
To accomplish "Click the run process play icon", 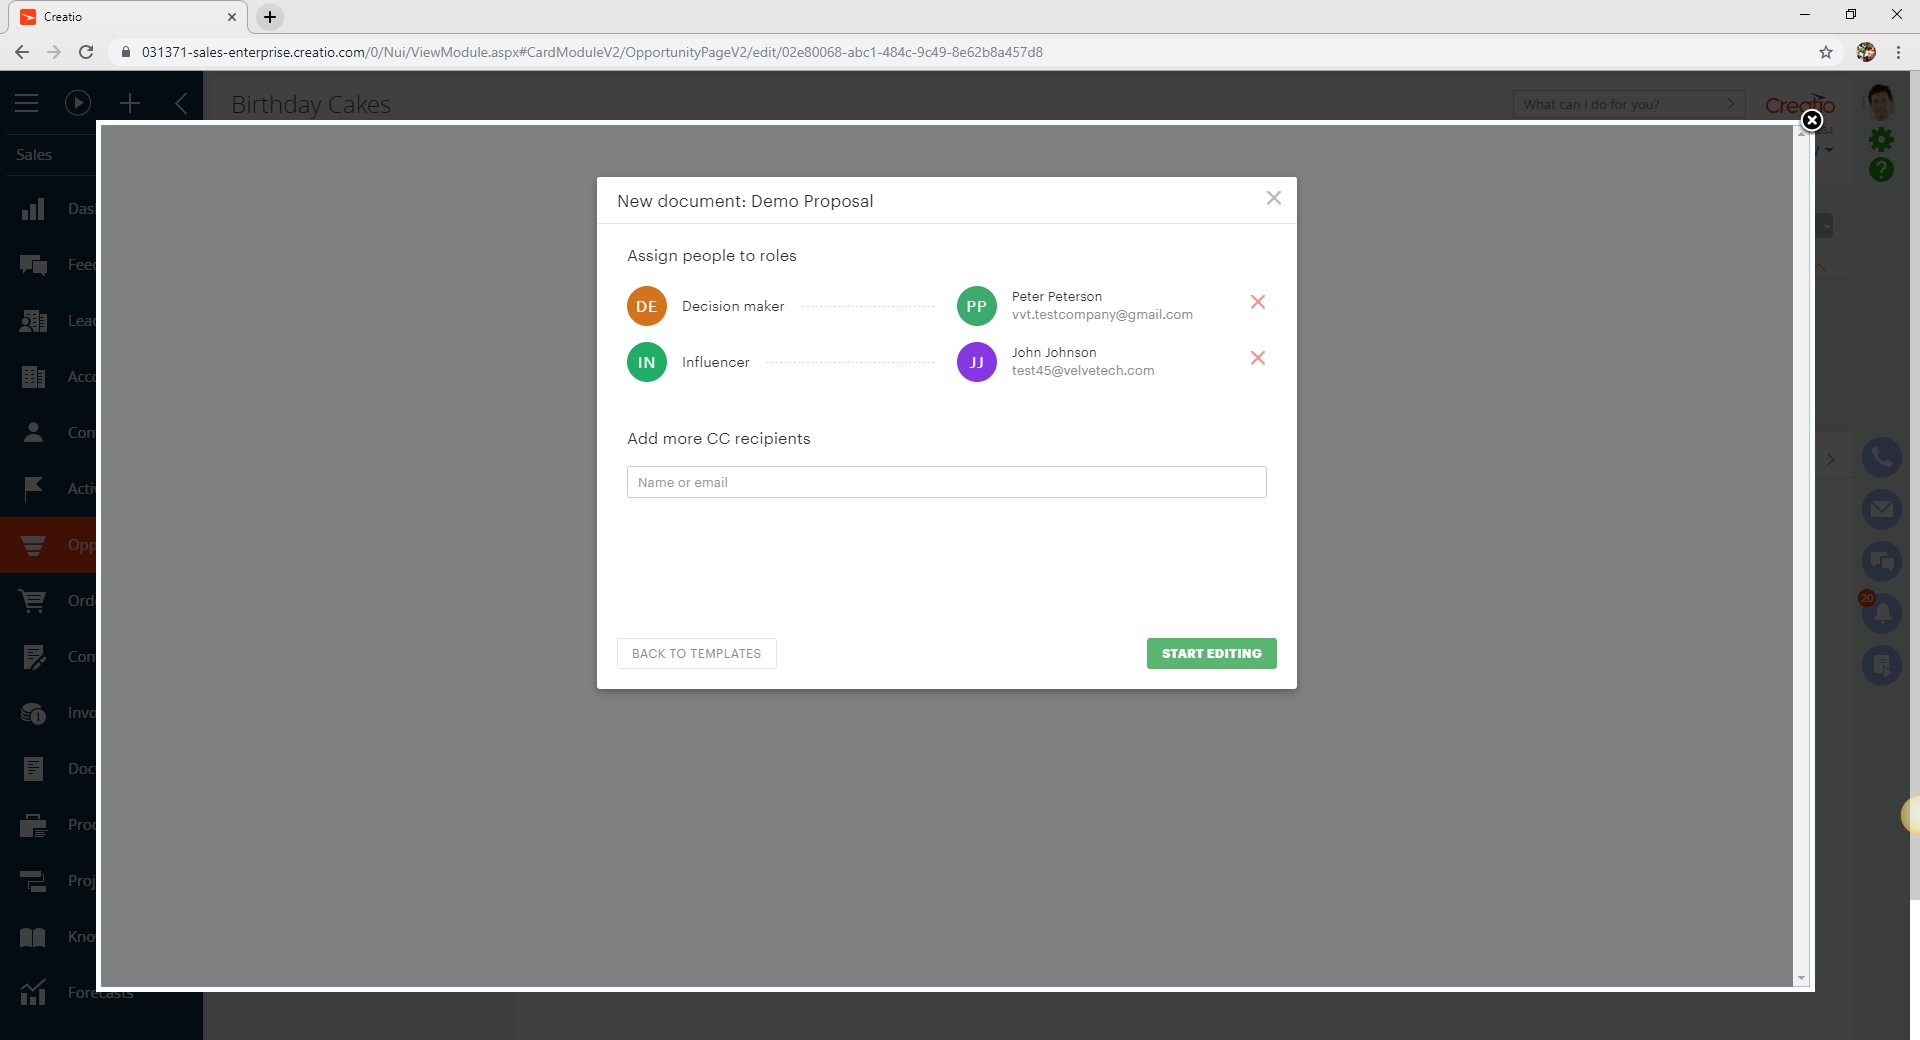I will [78, 103].
